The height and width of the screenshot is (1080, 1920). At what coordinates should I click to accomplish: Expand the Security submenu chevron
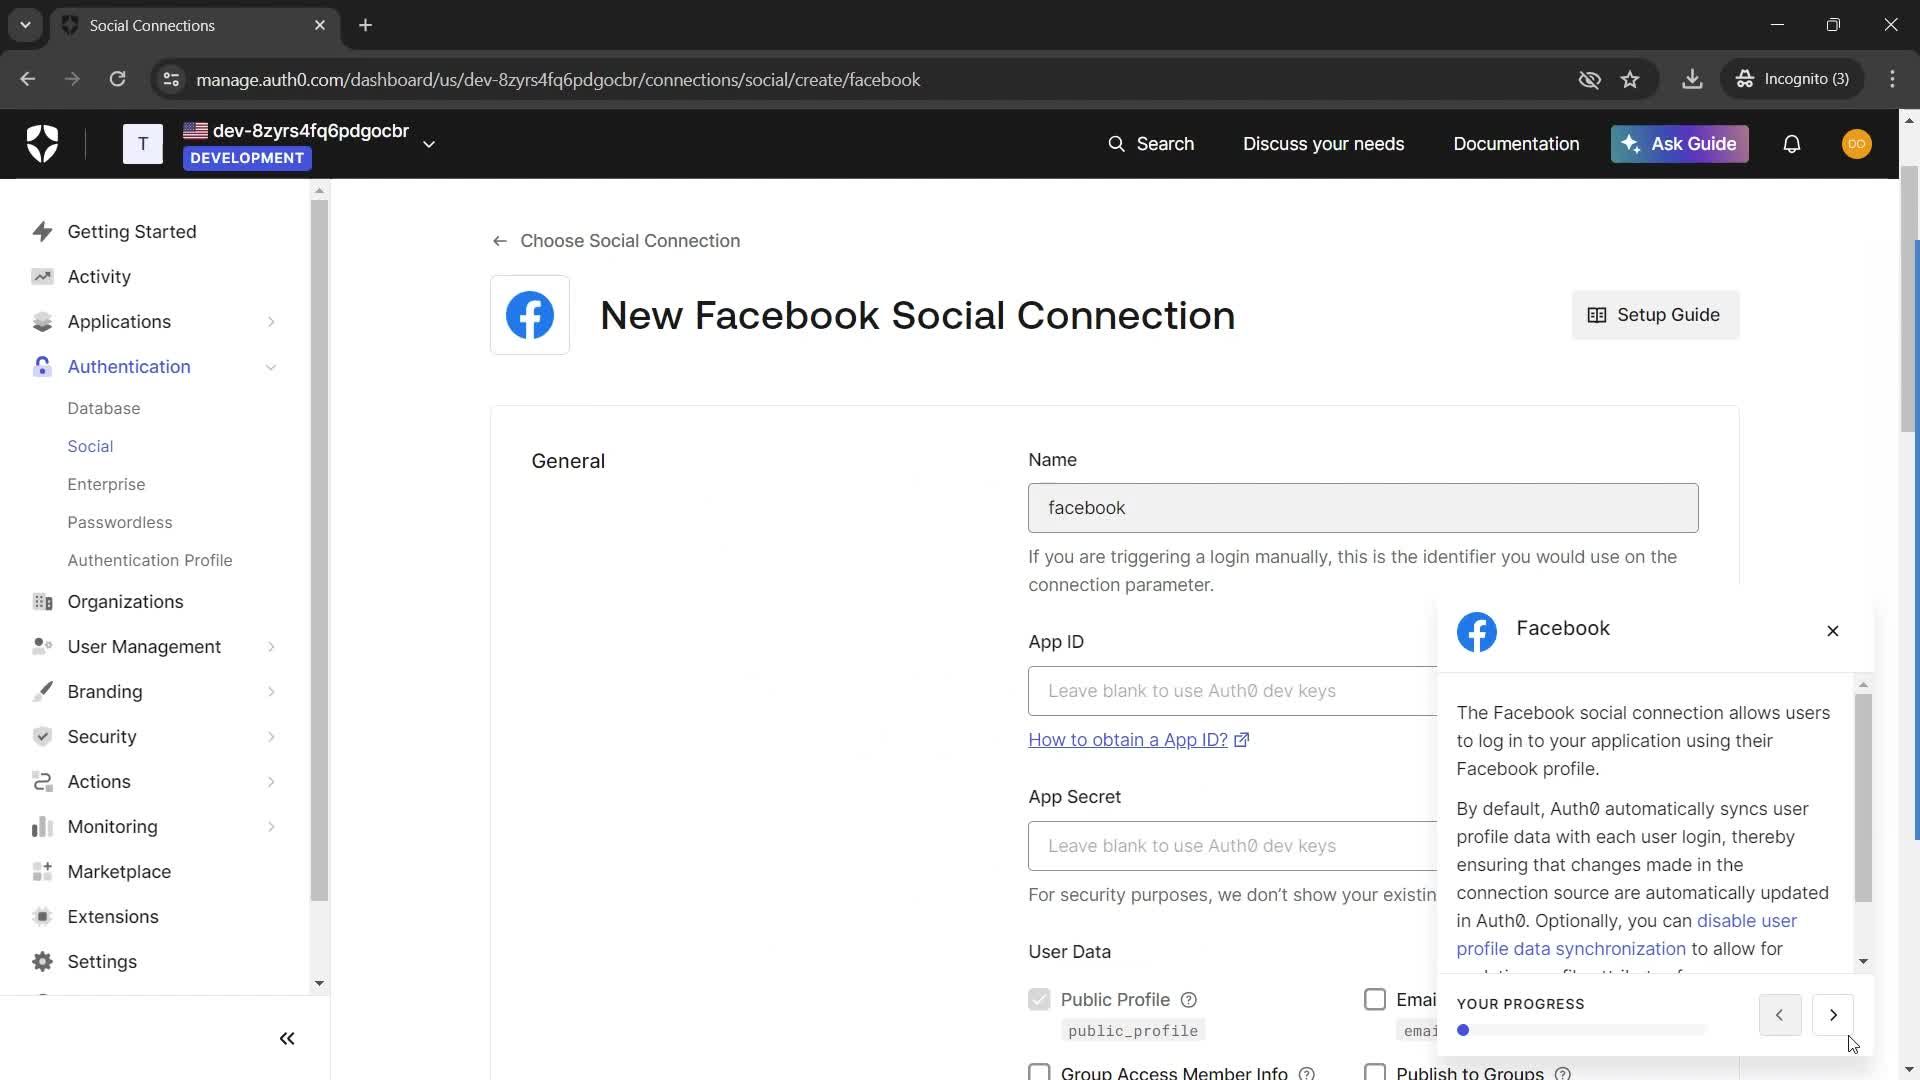click(271, 737)
